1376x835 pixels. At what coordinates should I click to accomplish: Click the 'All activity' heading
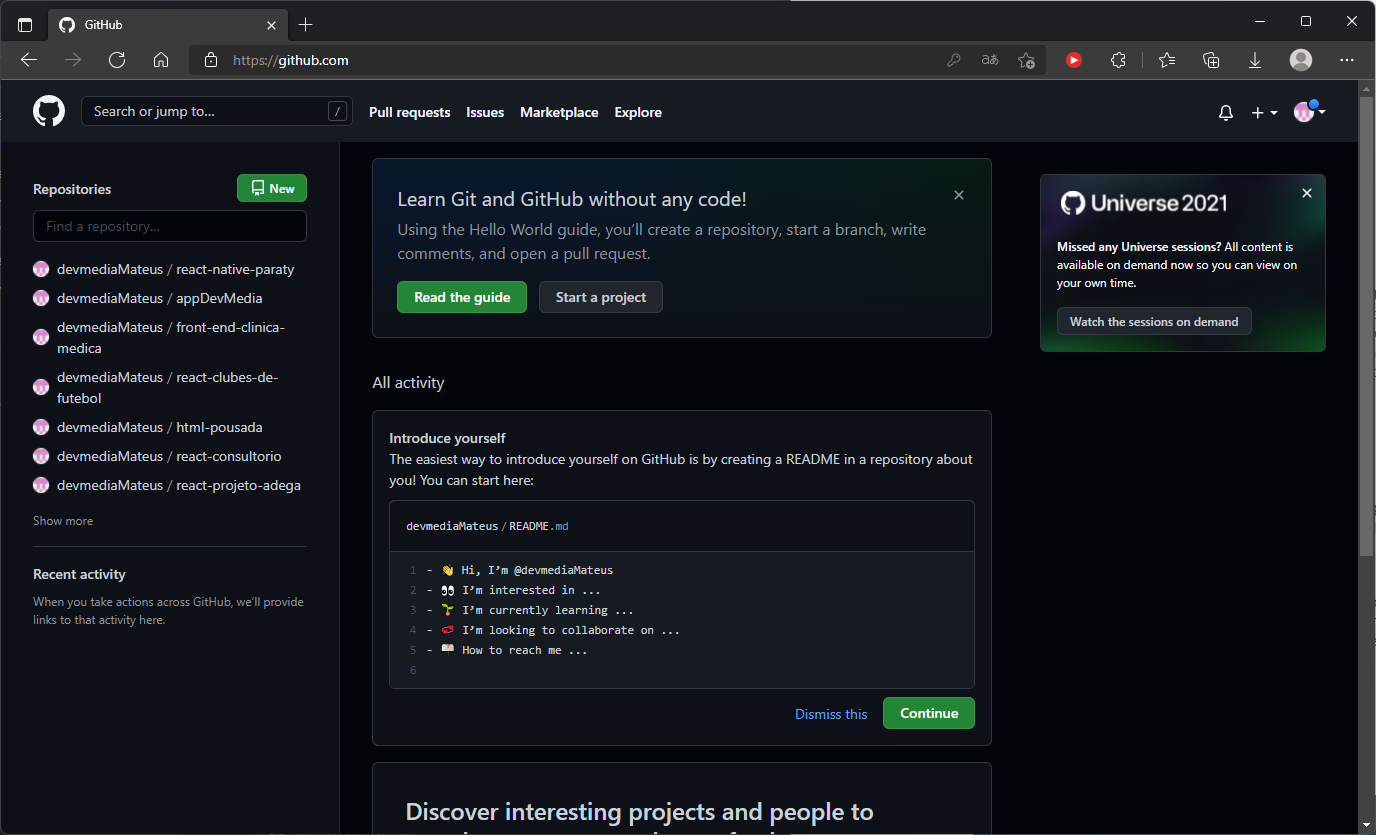click(408, 382)
